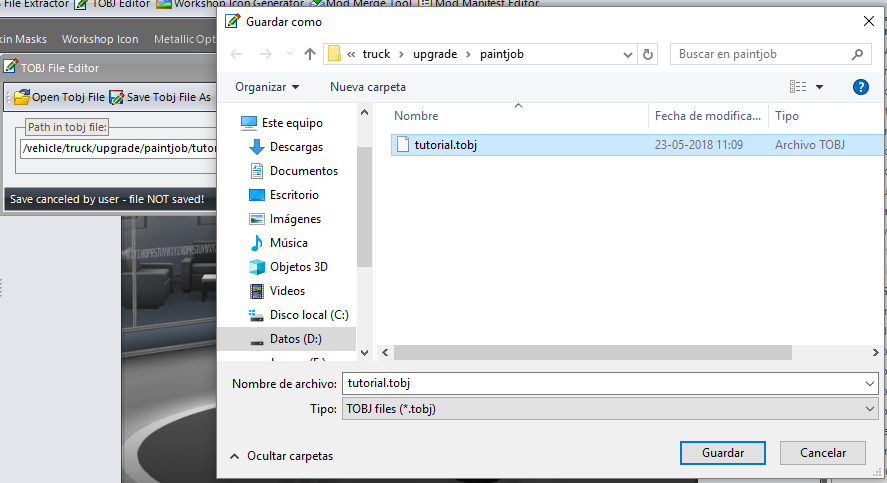Open the view options dropdown arrow
Image resolution: width=887 pixels, height=483 pixels.
pos(819,87)
